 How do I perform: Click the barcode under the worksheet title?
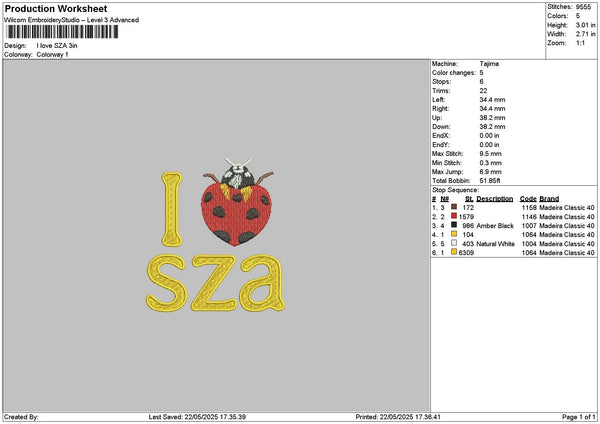coord(62,32)
